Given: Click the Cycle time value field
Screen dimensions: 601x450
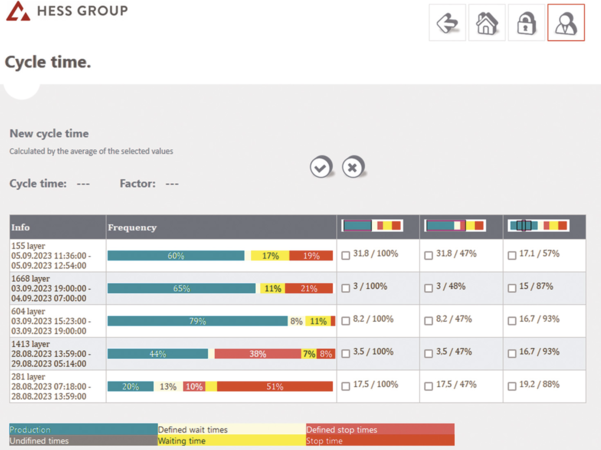Looking at the screenshot, I should (x=83, y=184).
